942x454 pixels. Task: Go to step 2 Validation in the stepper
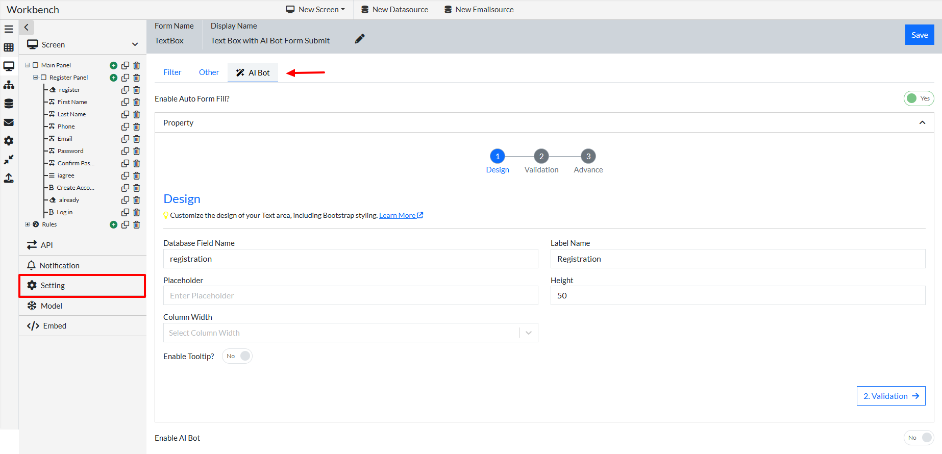click(541, 156)
